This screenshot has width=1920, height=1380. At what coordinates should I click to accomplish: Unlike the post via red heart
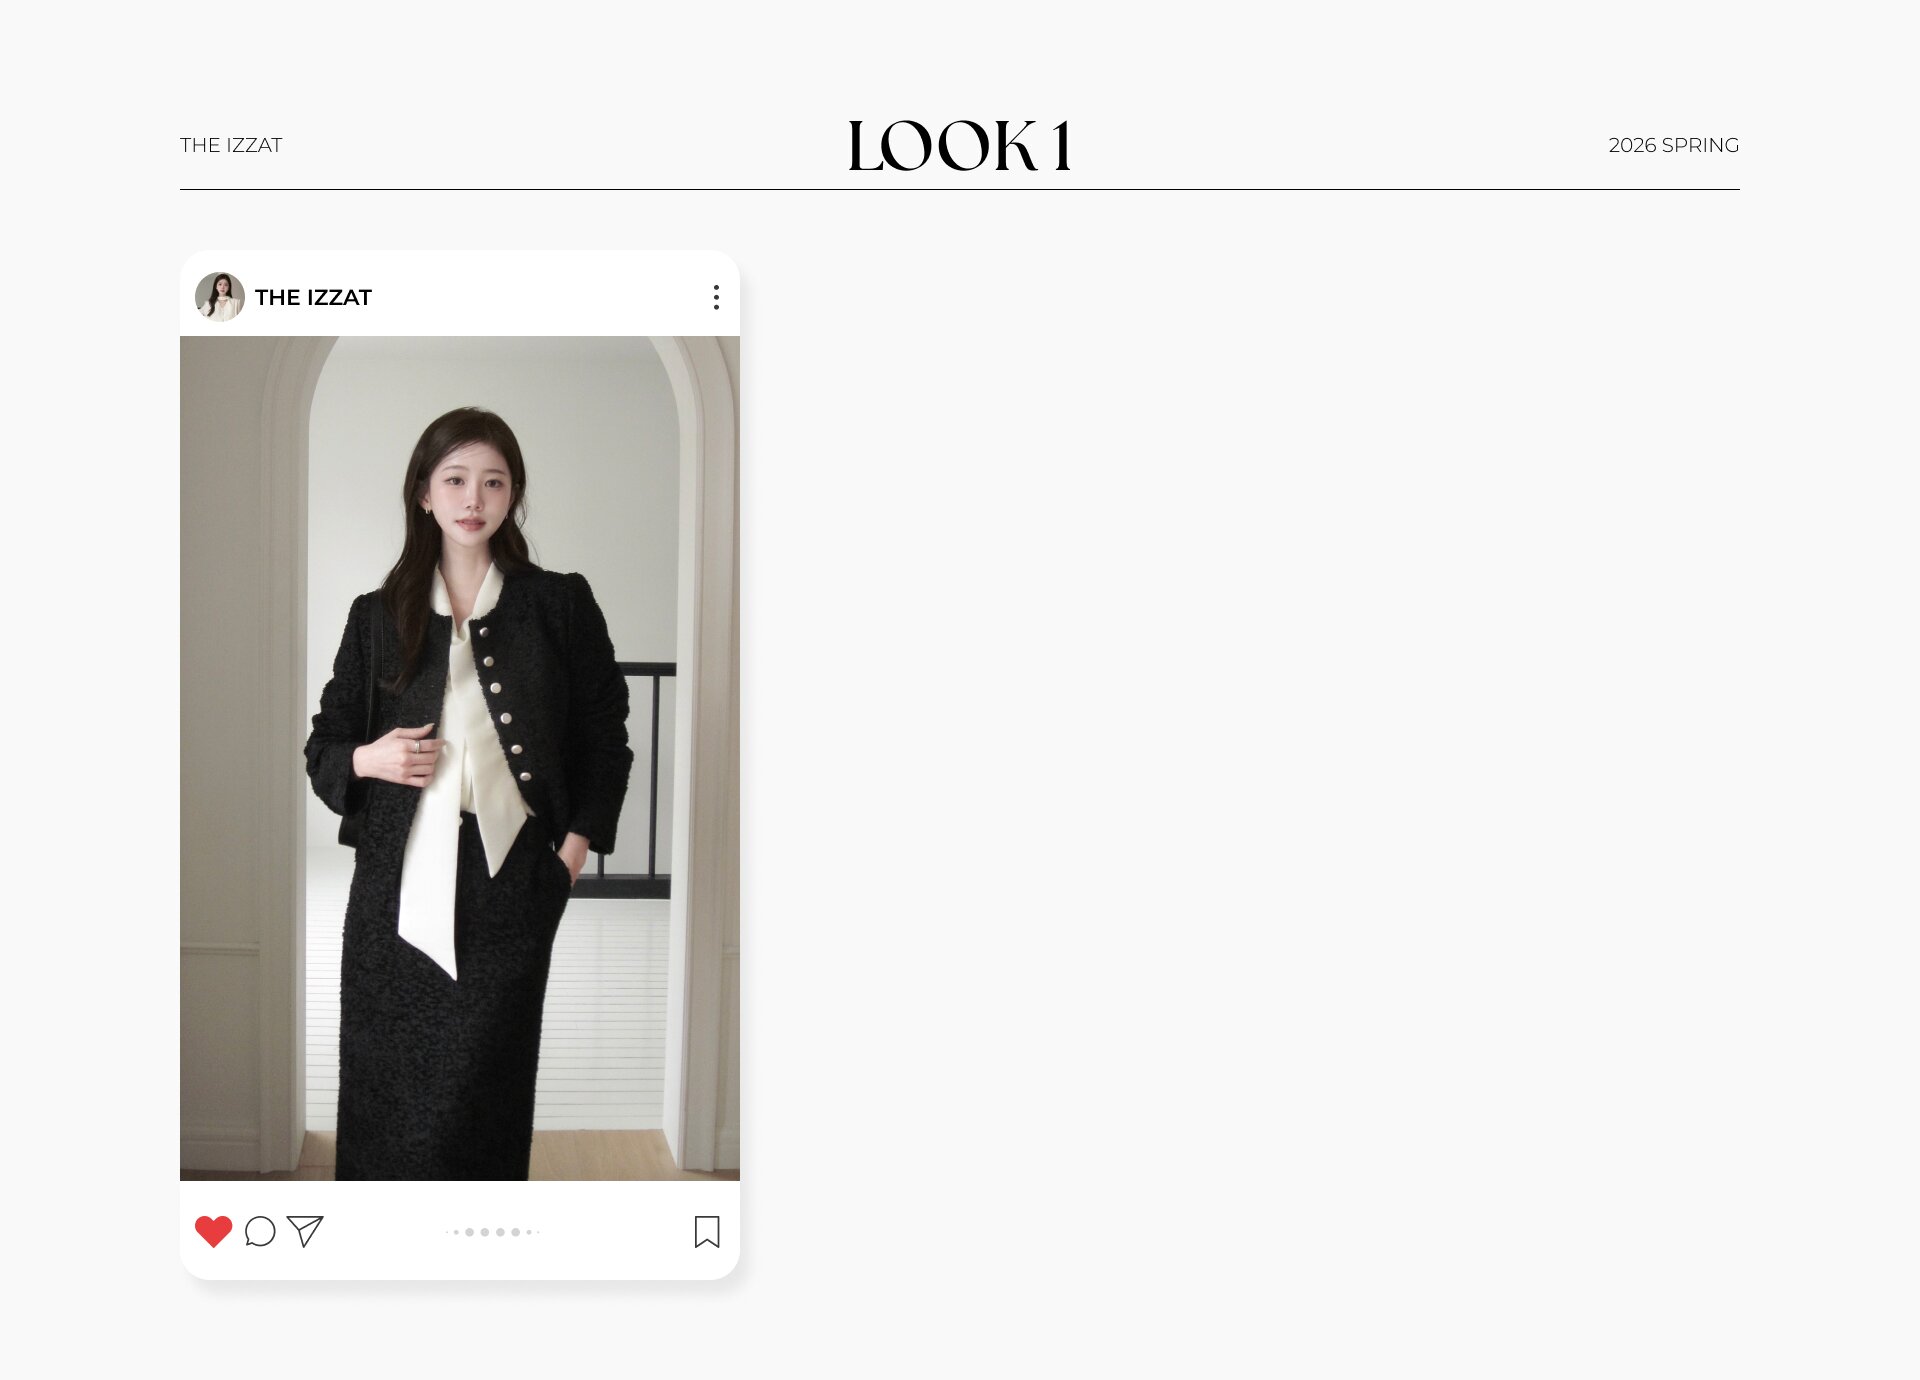pyautogui.click(x=213, y=1231)
